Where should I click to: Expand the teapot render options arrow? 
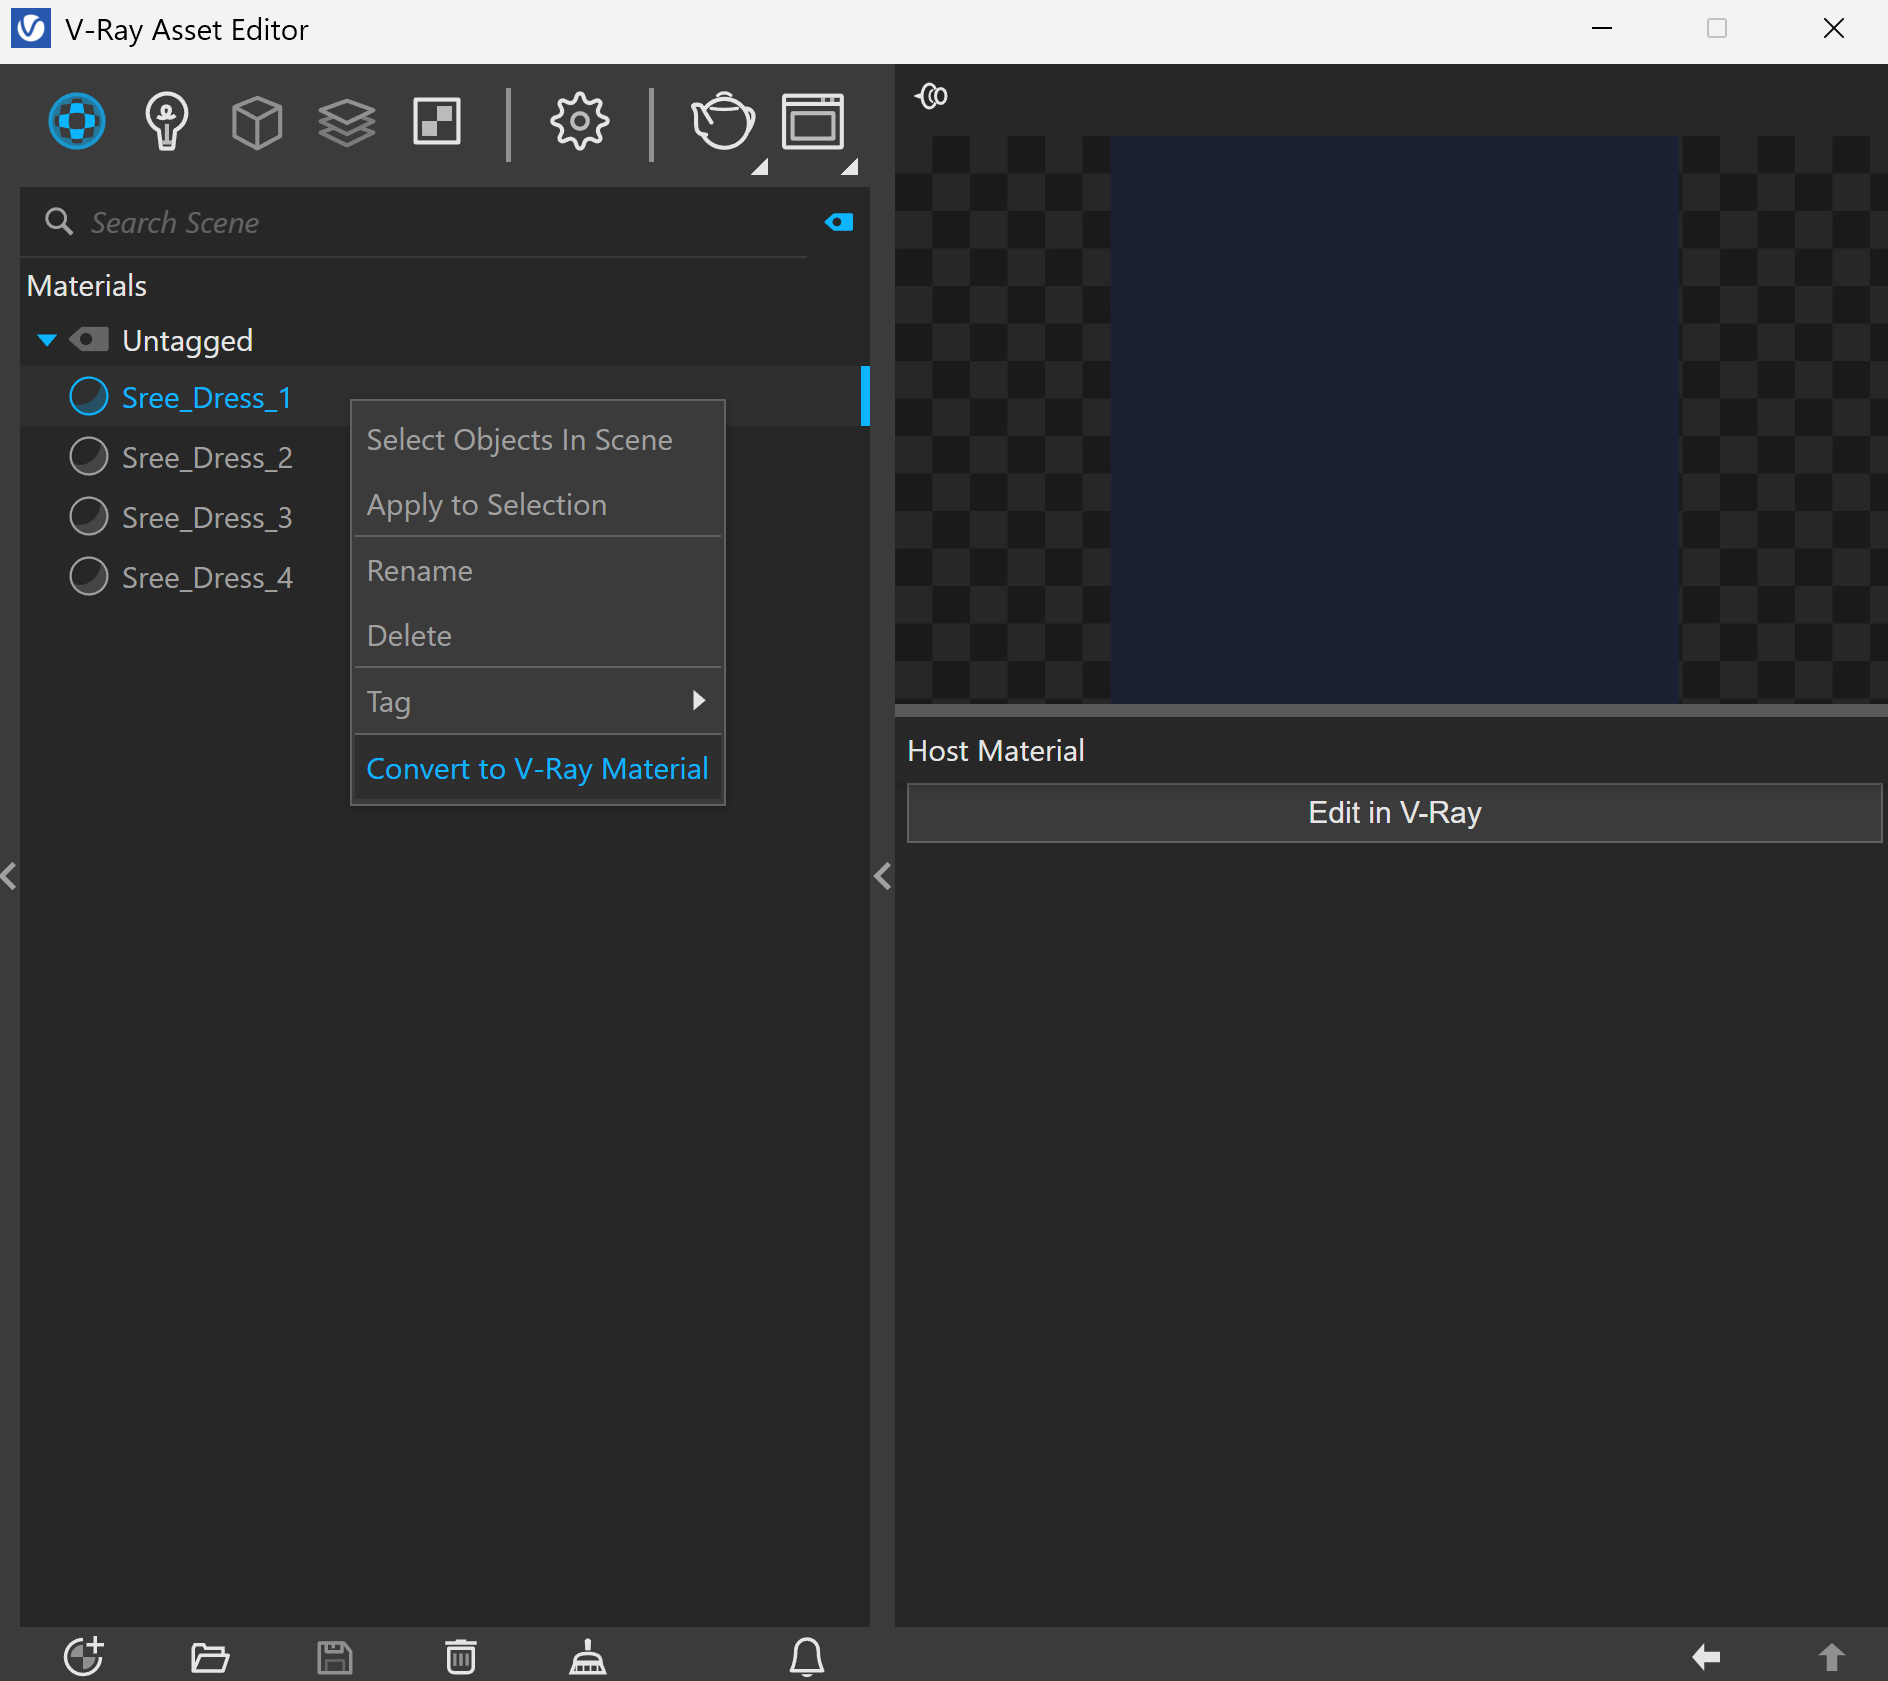click(x=760, y=166)
